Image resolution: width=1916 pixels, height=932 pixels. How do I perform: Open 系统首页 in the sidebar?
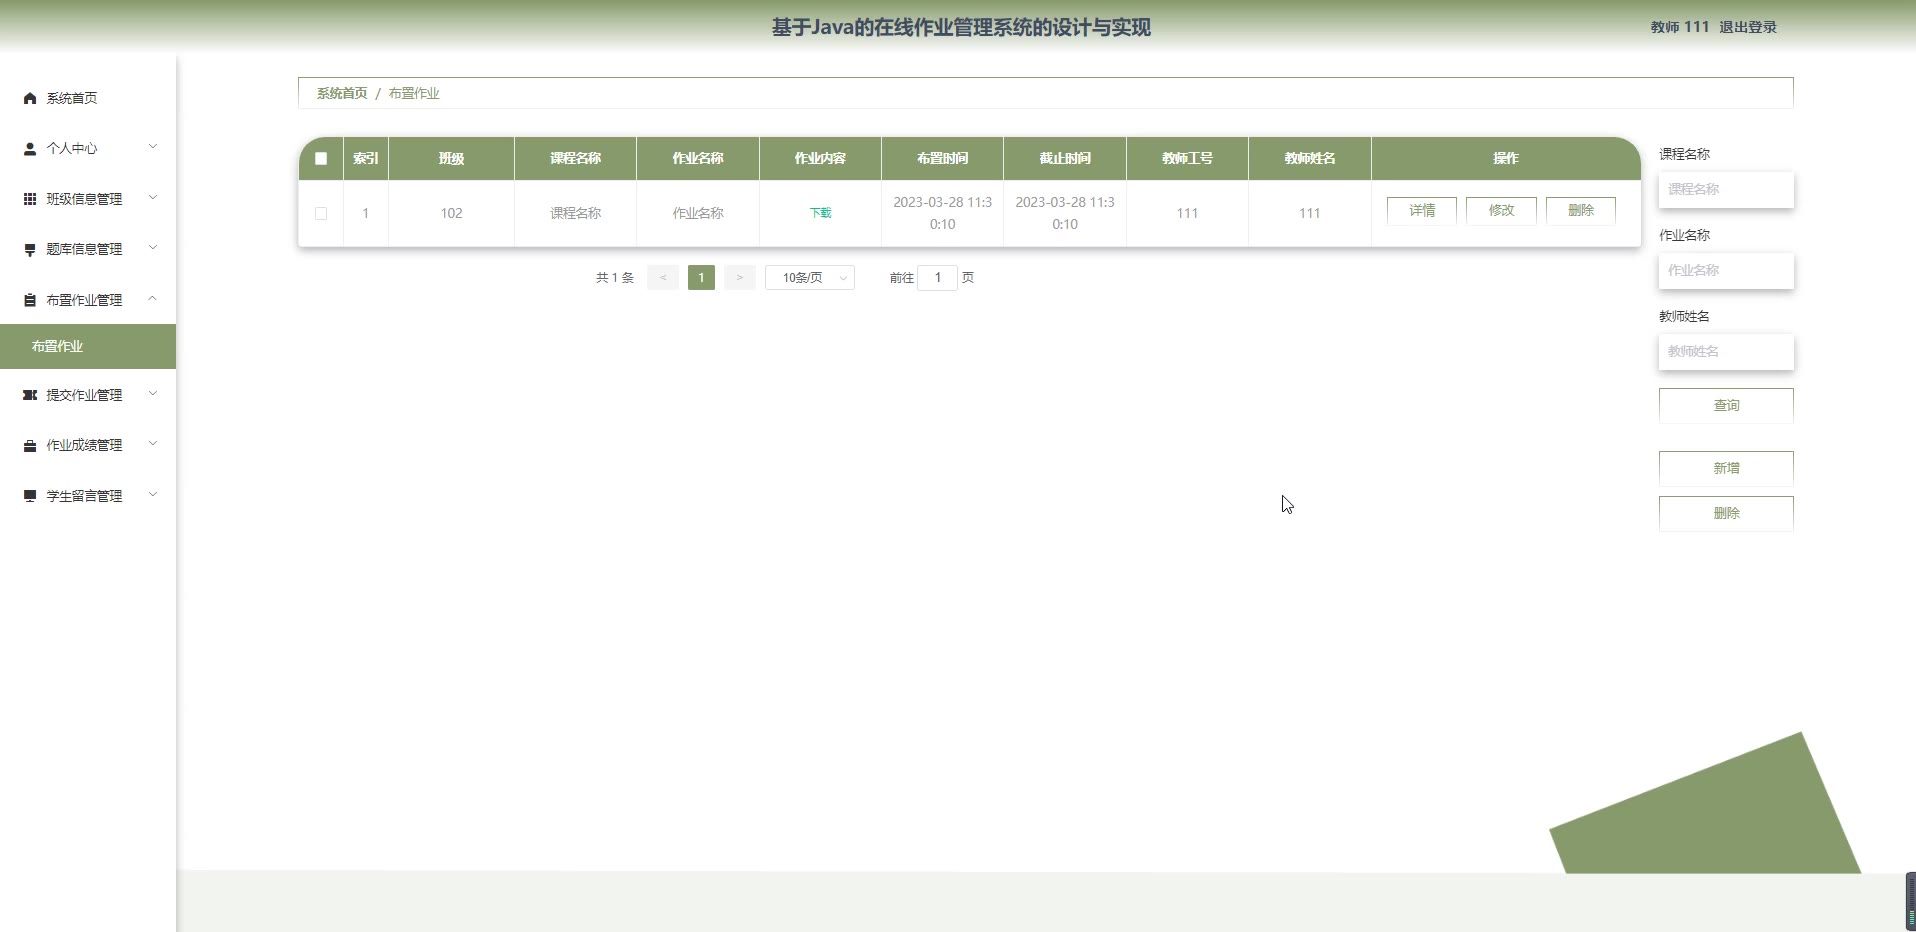pyautogui.click(x=88, y=98)
